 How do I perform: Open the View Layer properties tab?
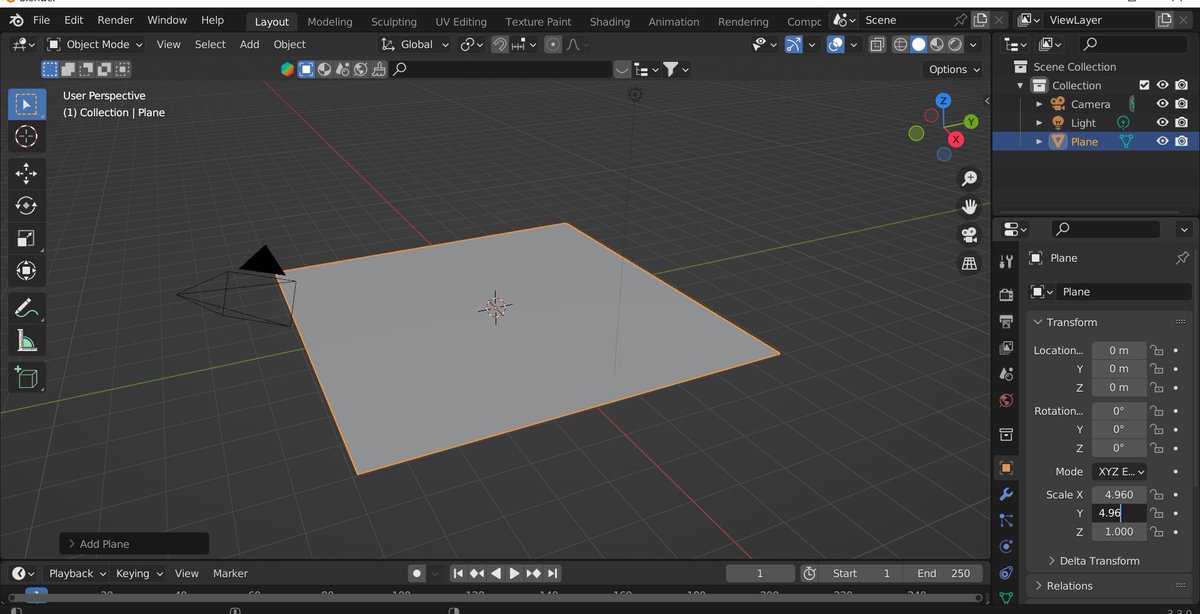[x=1006, y=348]
